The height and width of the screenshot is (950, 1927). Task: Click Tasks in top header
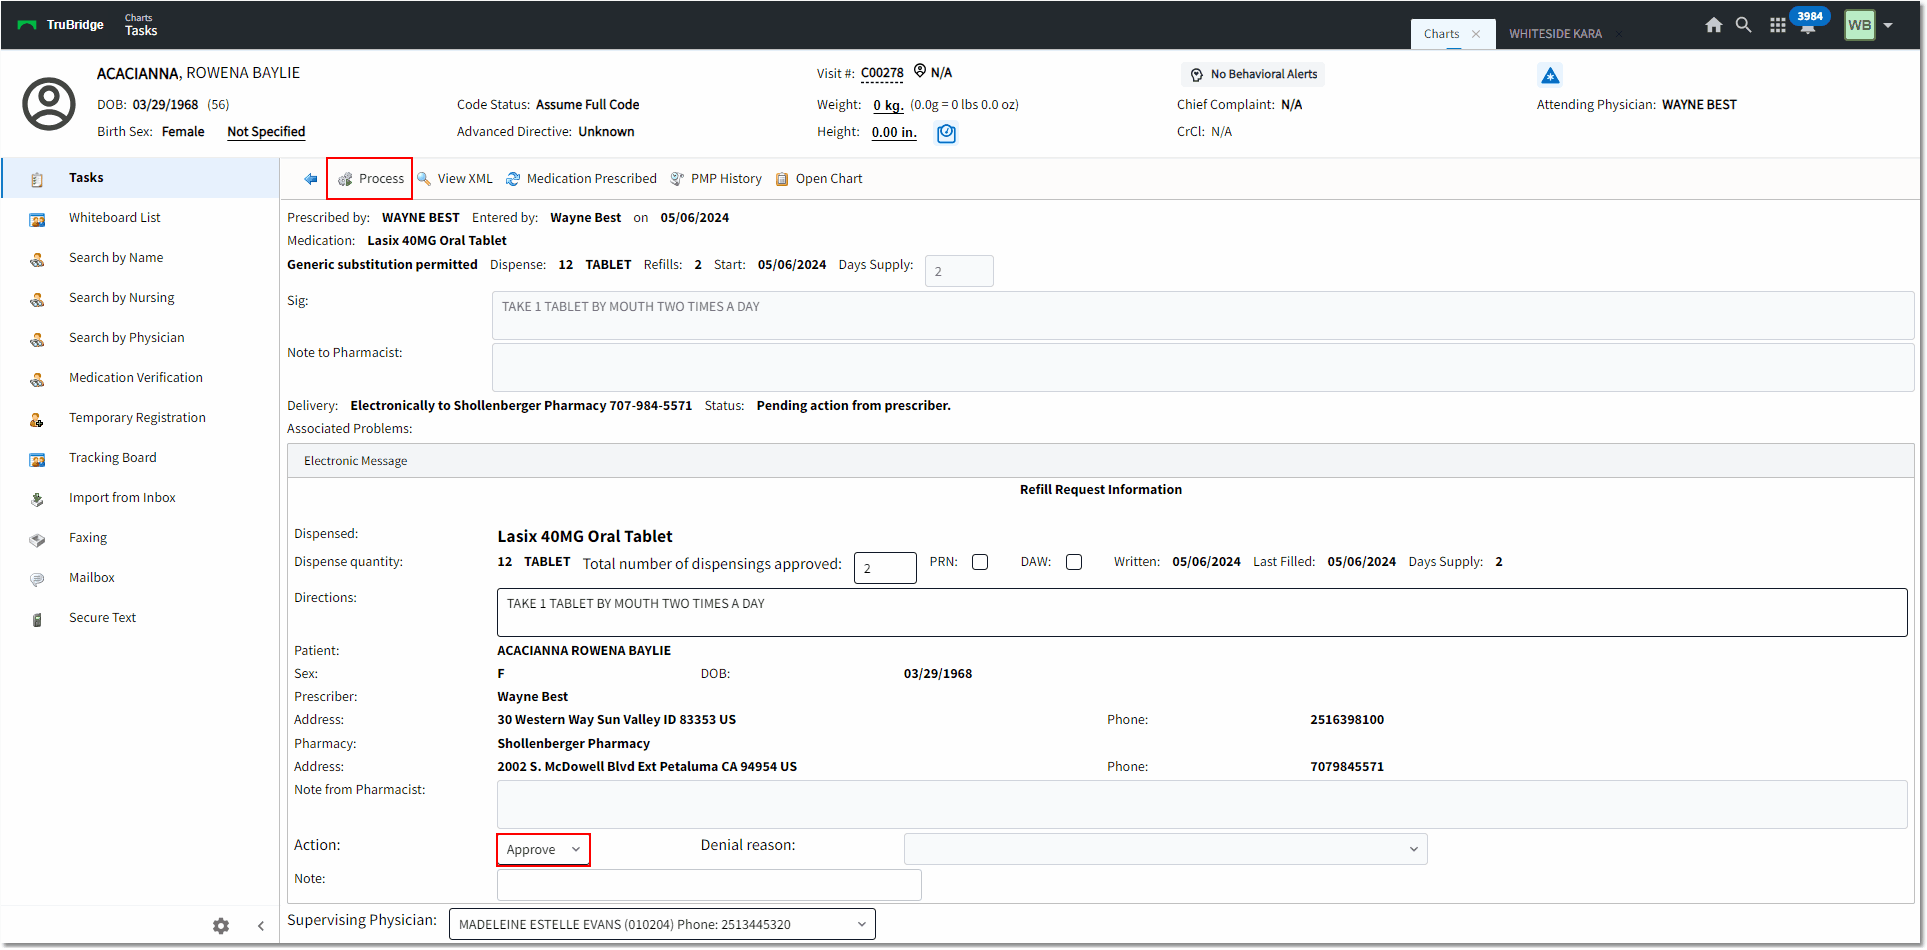(x=141, y=31)
